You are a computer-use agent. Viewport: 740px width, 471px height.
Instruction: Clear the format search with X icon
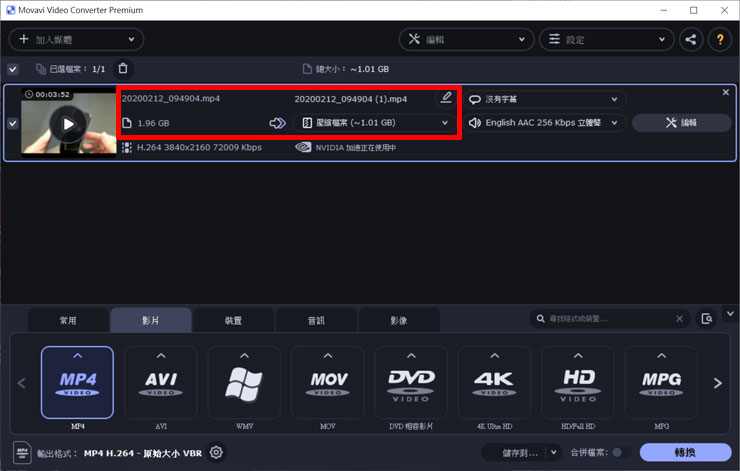(x=679, y=319)
